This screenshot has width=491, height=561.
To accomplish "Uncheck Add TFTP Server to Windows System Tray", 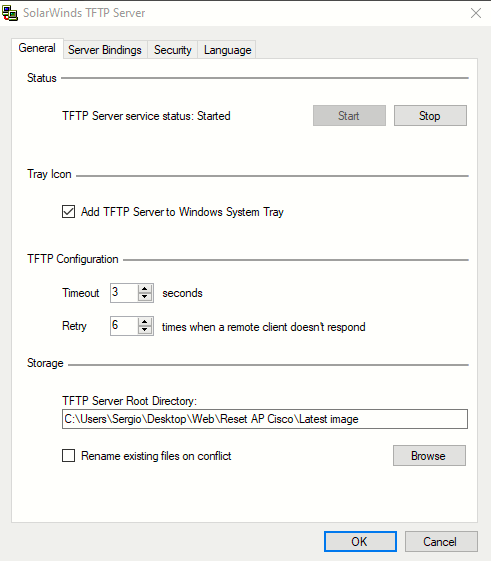I will tap(68, 211).
